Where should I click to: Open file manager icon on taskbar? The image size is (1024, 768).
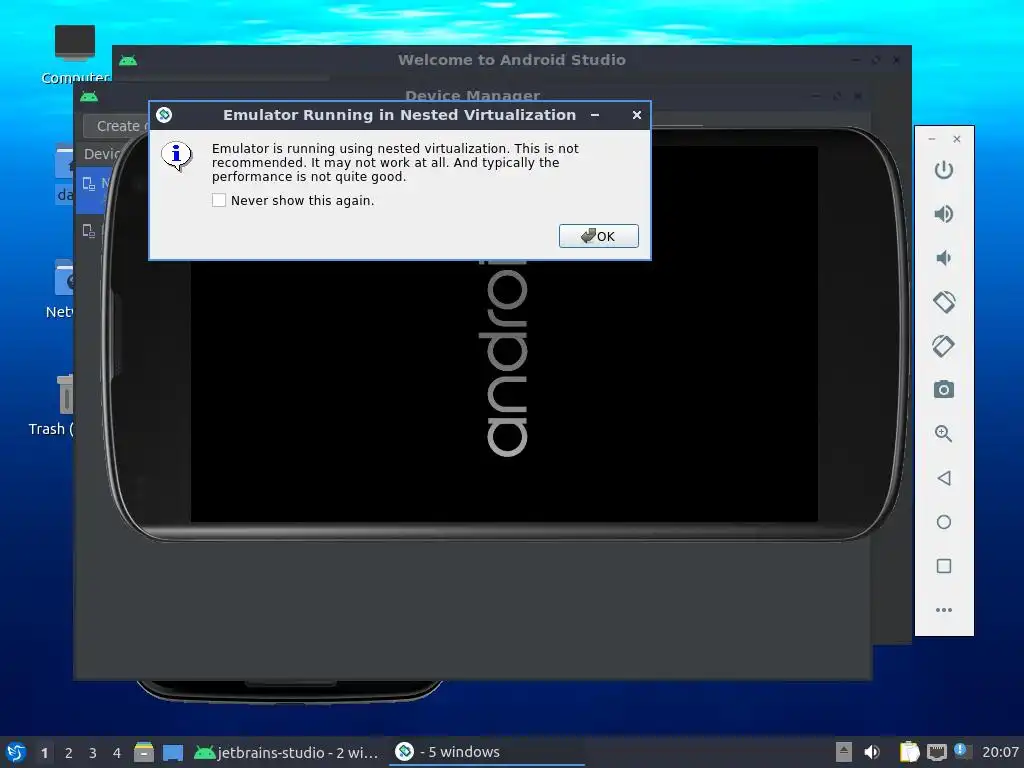pos(144,752)
